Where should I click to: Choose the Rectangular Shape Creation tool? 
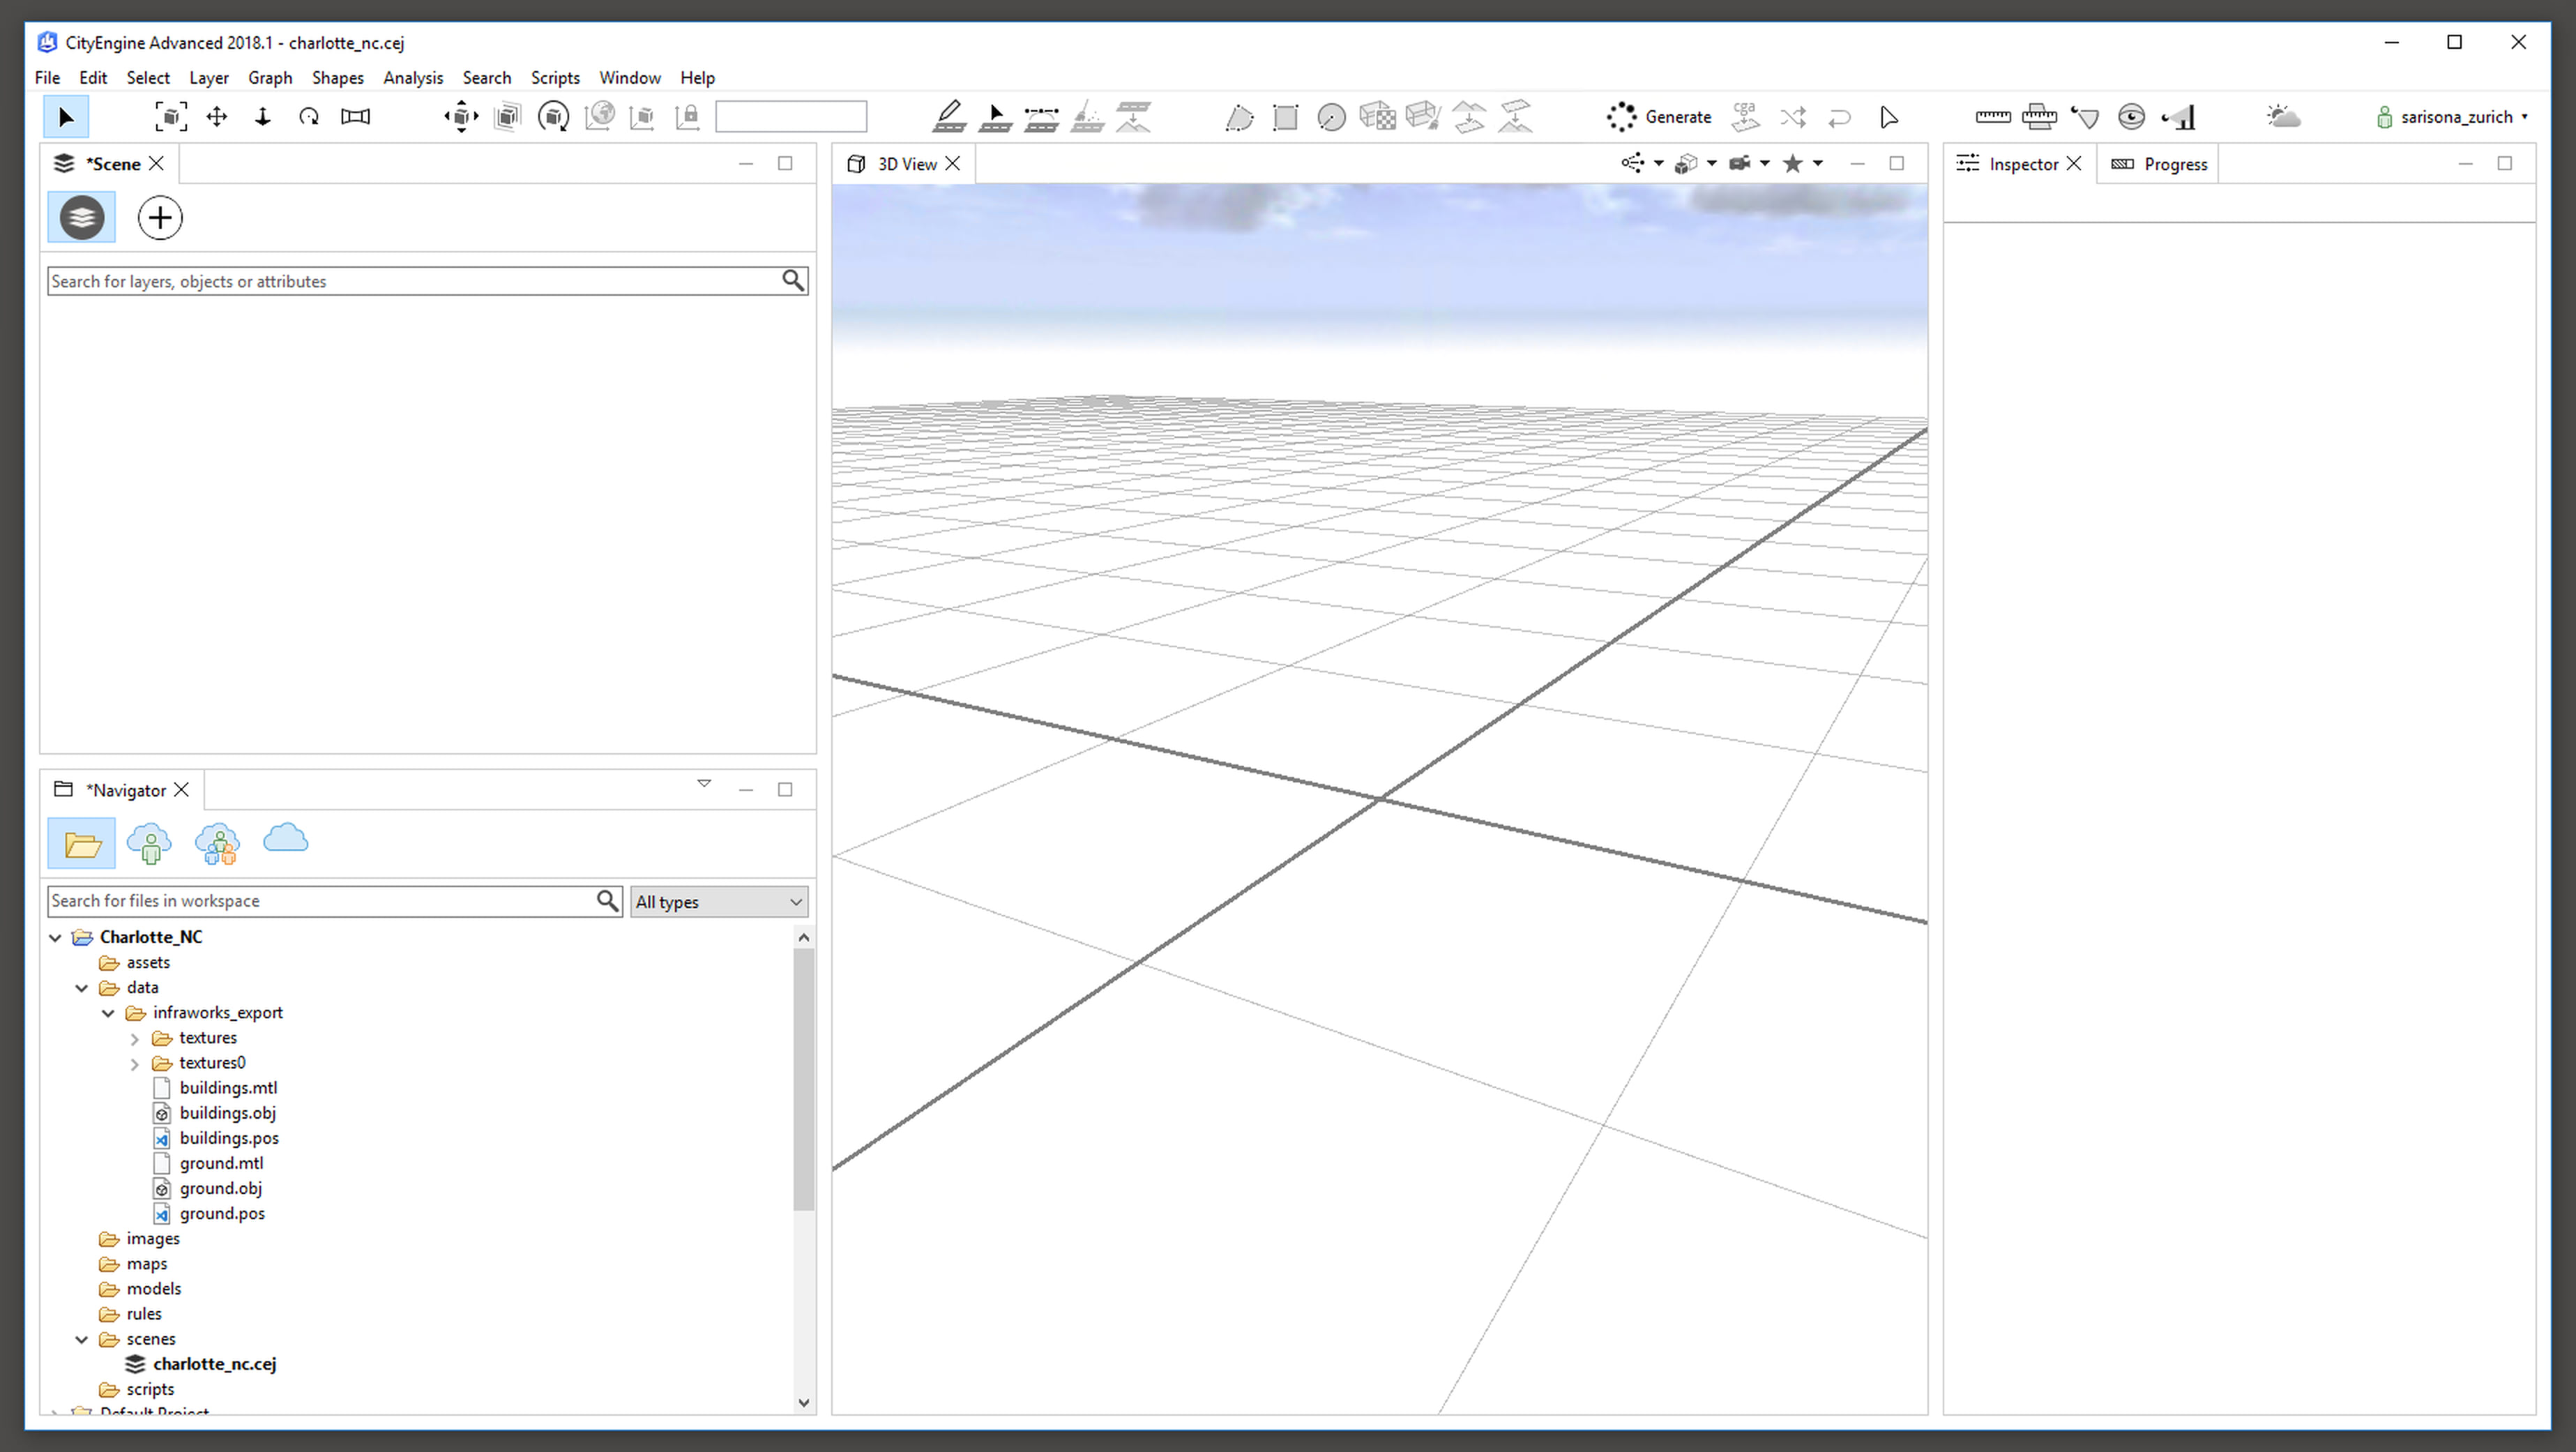[x=1285, y=117]
